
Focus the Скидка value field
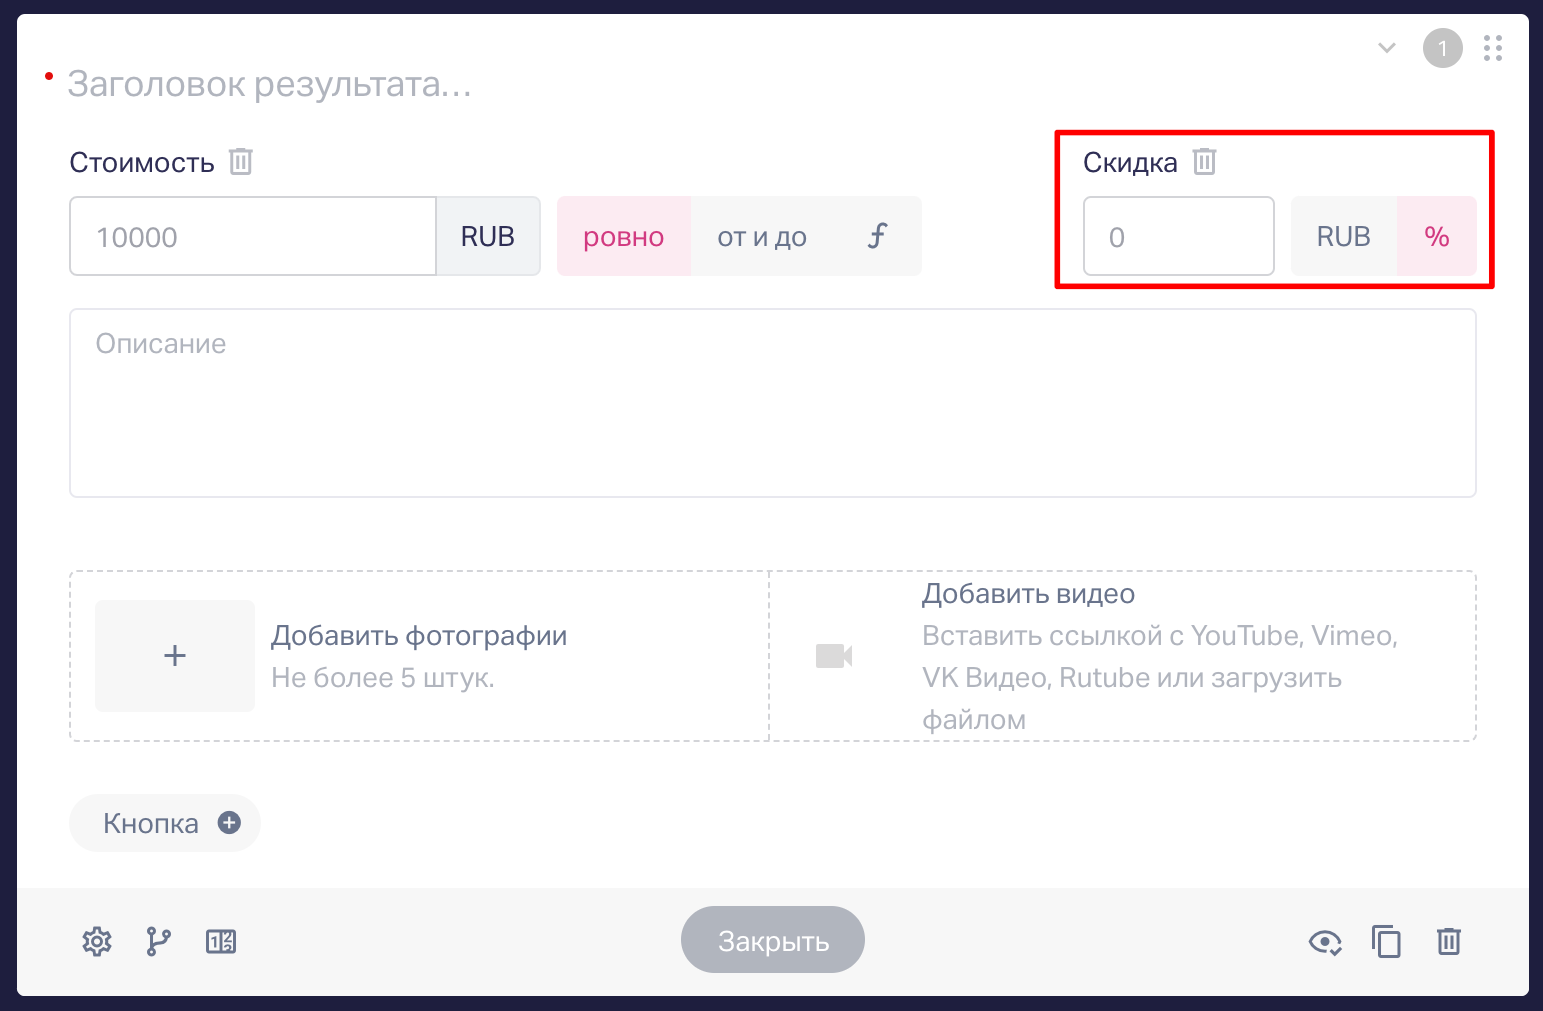1179,236
